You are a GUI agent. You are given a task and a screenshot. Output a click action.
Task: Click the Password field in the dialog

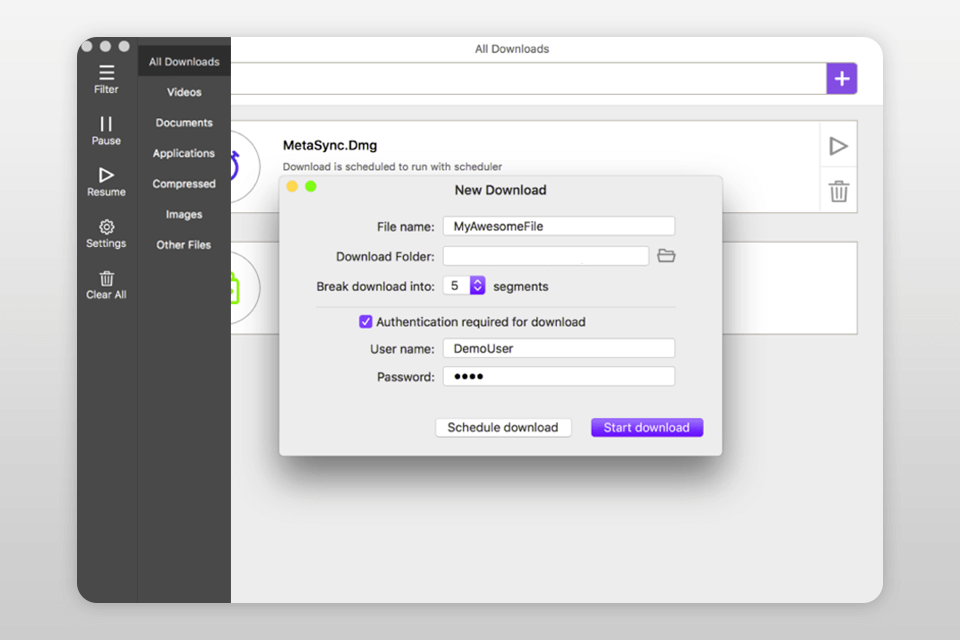(x=558, y=376)
